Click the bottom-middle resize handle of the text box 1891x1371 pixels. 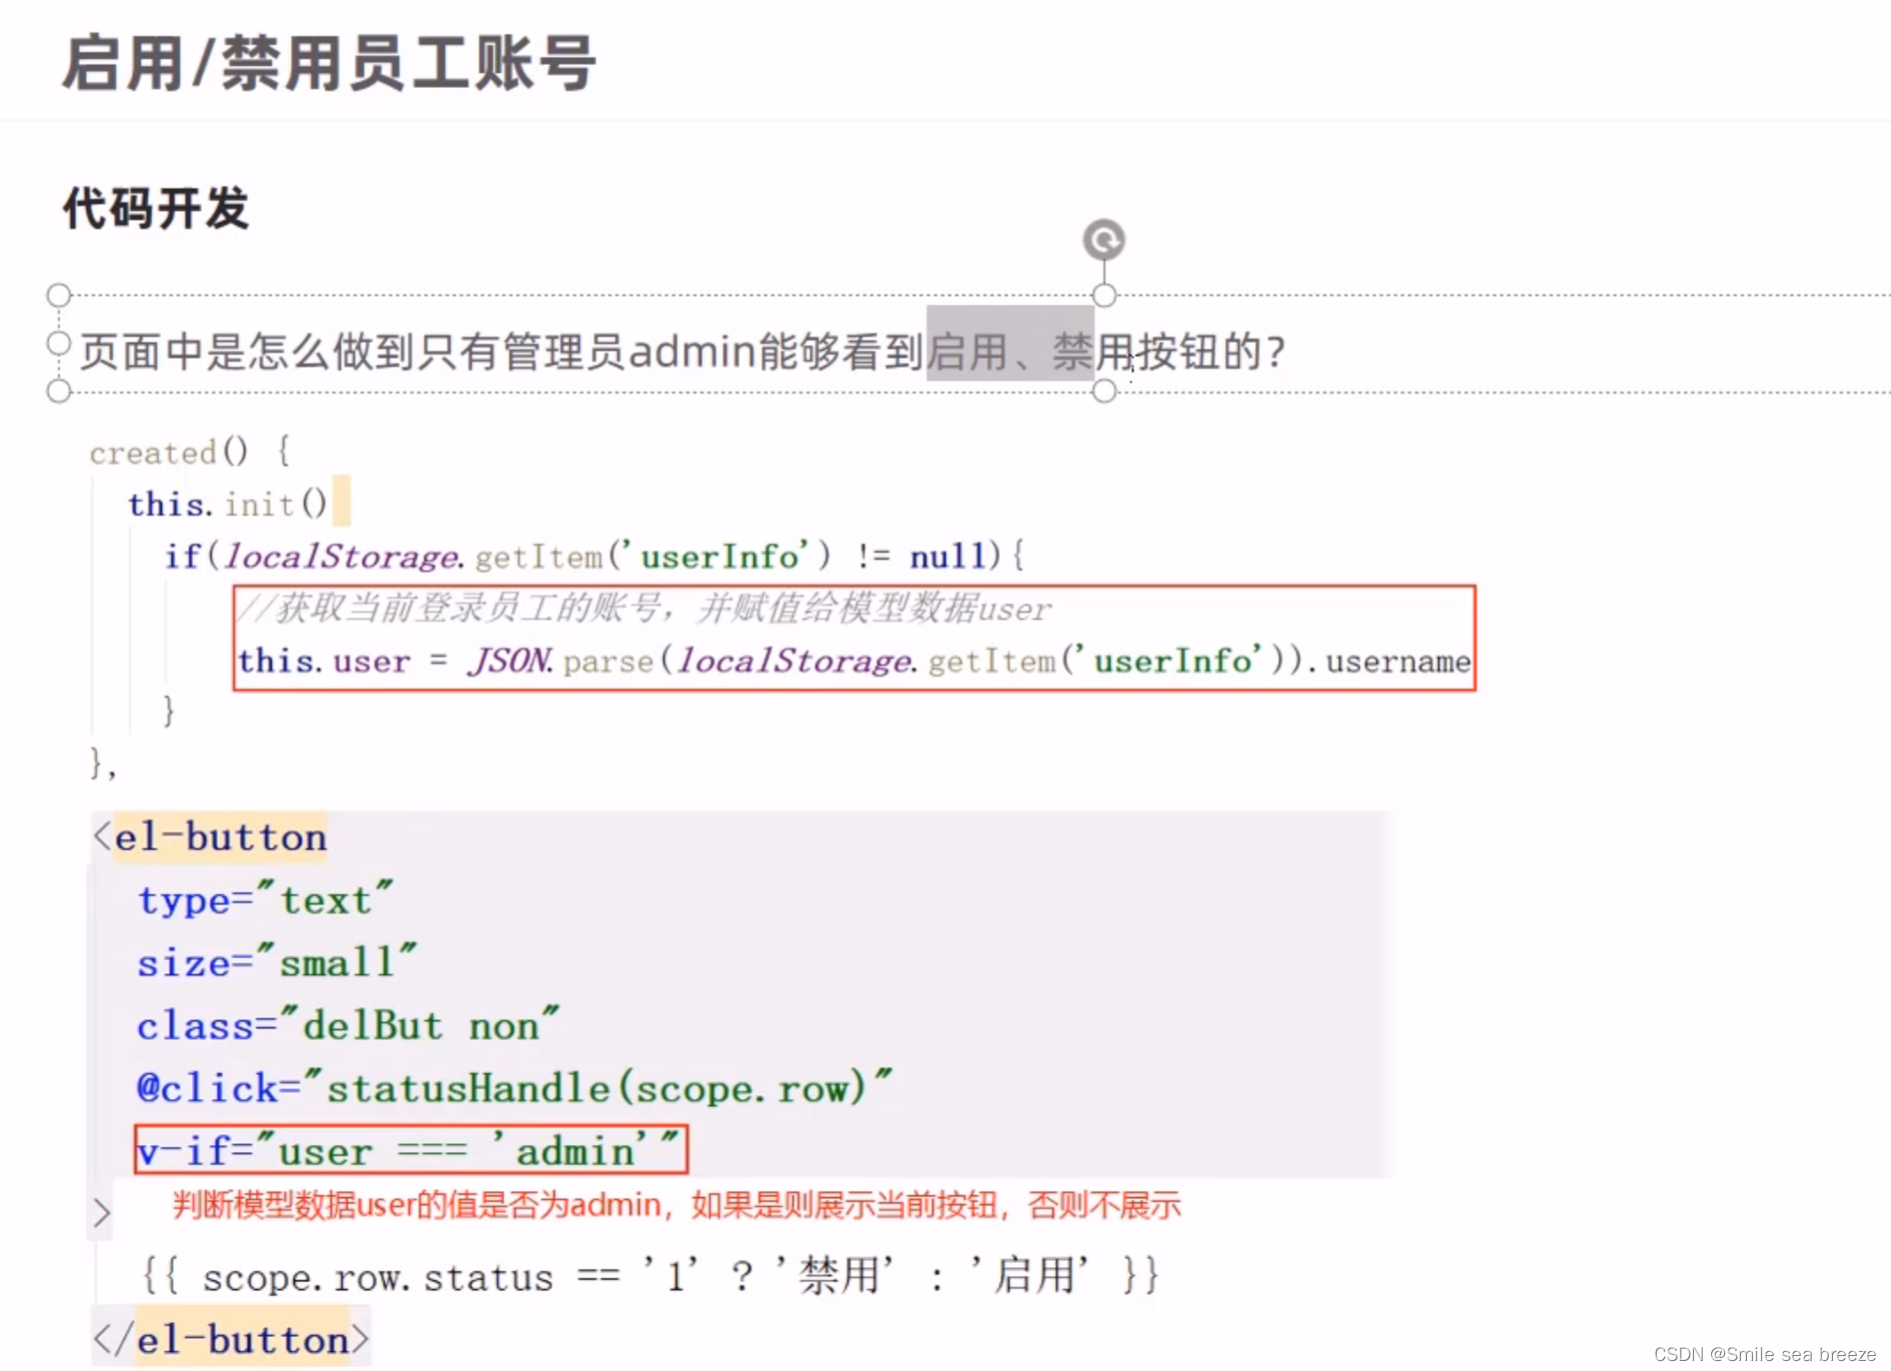[x=1104, y=391]
